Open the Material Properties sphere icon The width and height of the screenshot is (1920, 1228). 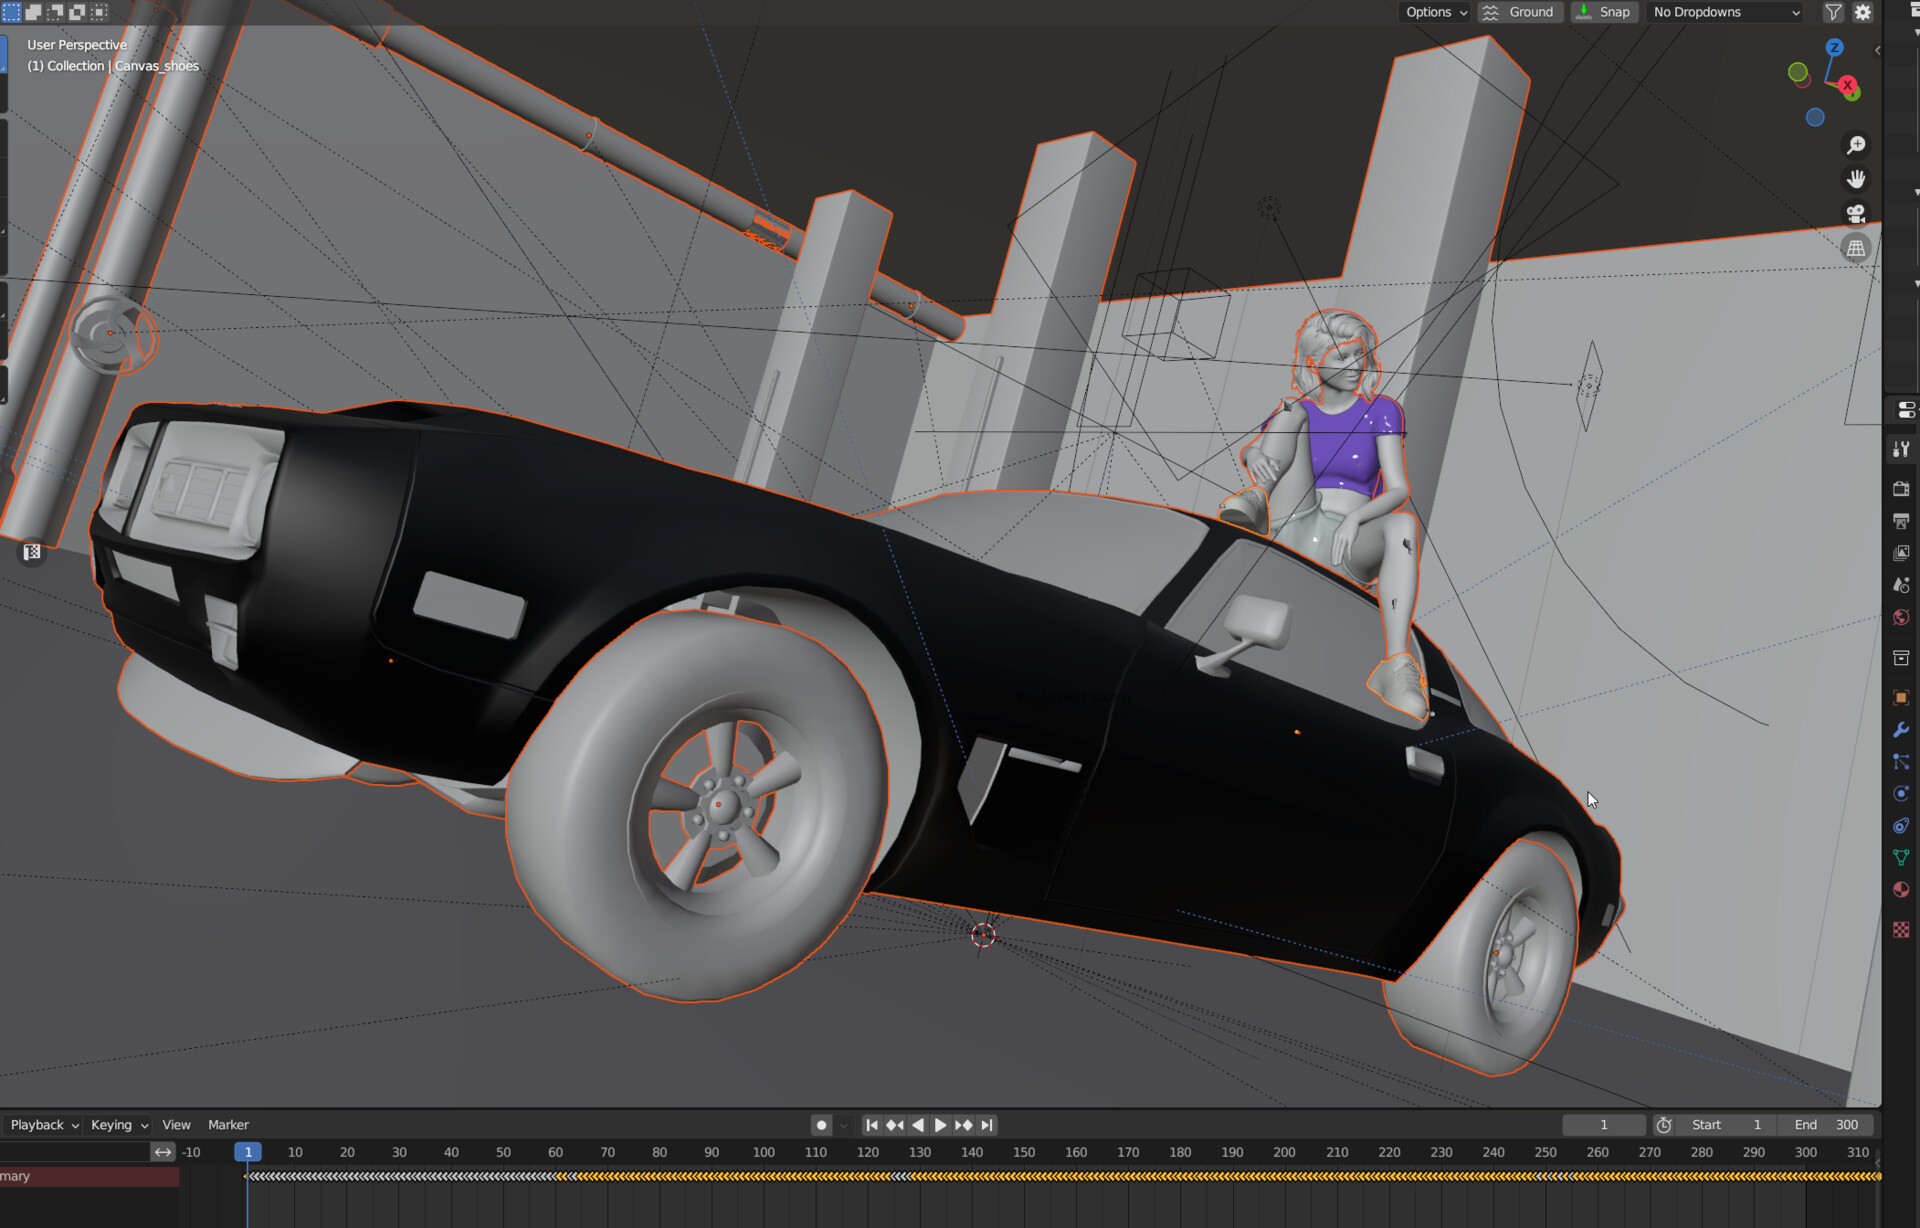pyautogui.click(x=1901, y=889)
